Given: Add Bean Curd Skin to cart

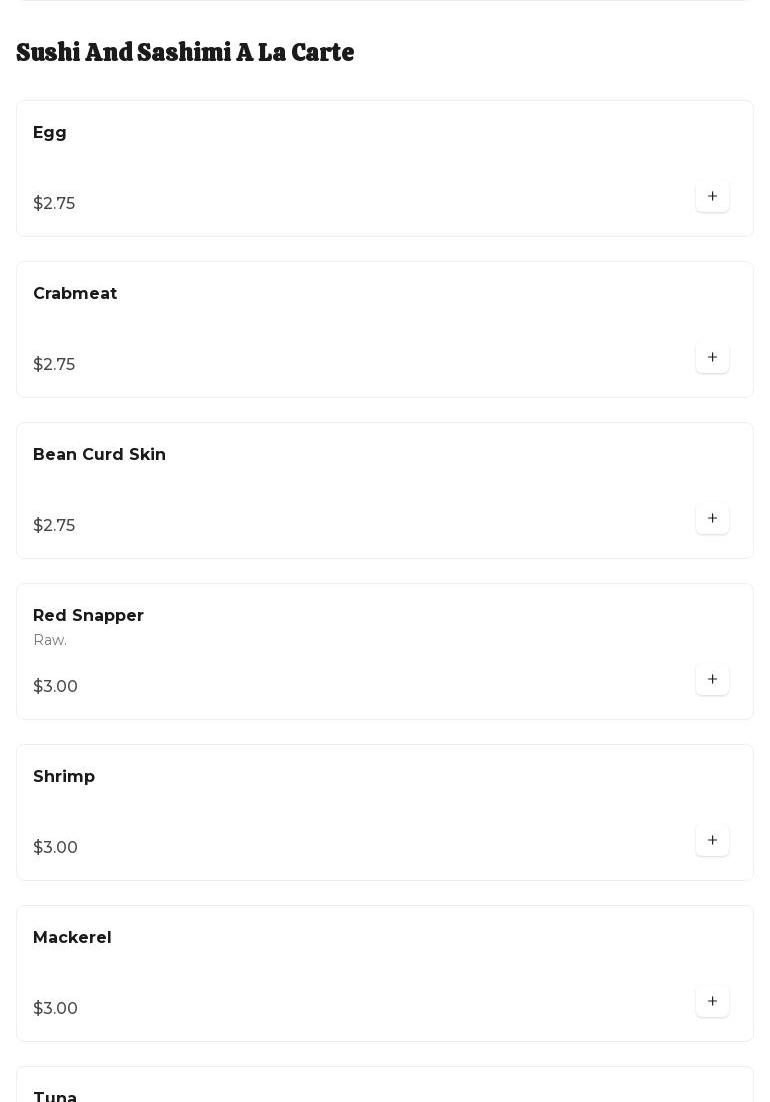Looking at the screenshot, I should (712, 519).
